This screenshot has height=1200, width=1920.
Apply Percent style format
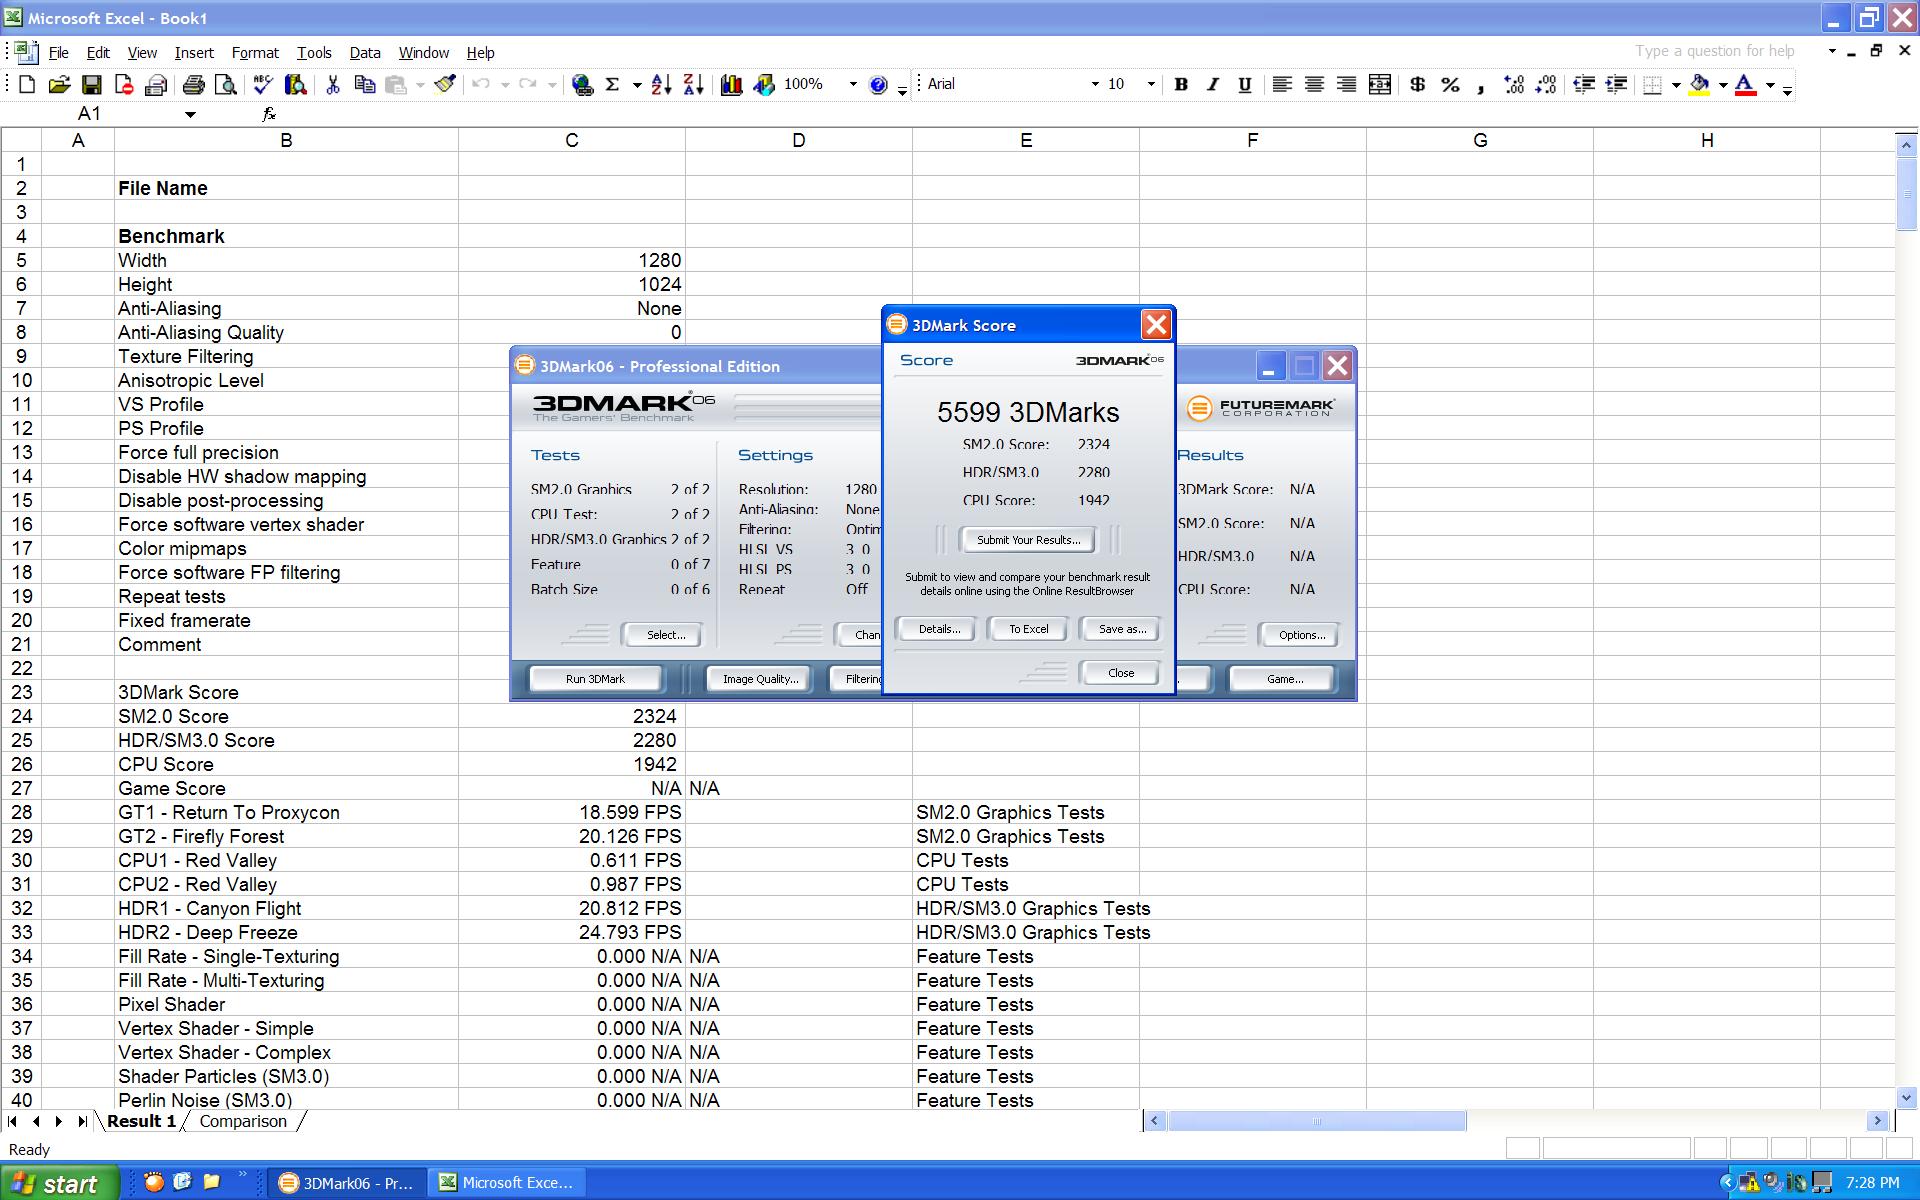(x=1450, y=85)
